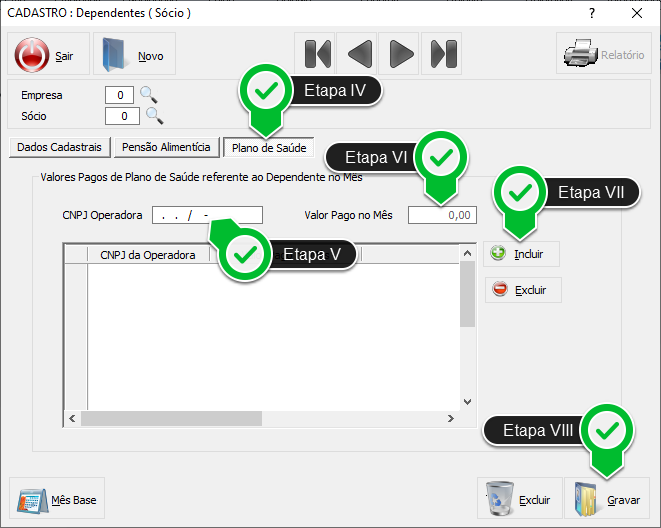This screenshot has height=528, width=661.
Task: Create a new record with Novo
Action: (134, 55)
